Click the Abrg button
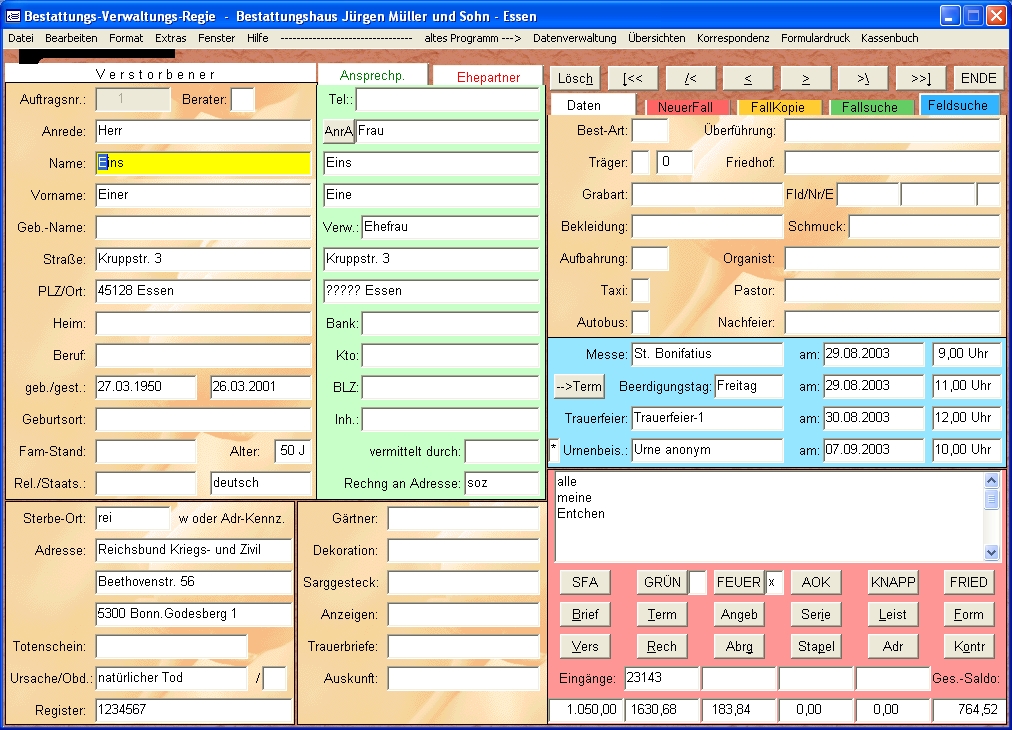The height and width of the screenshot is (730, 1012). pyautogui.click(x=739, y=646)
